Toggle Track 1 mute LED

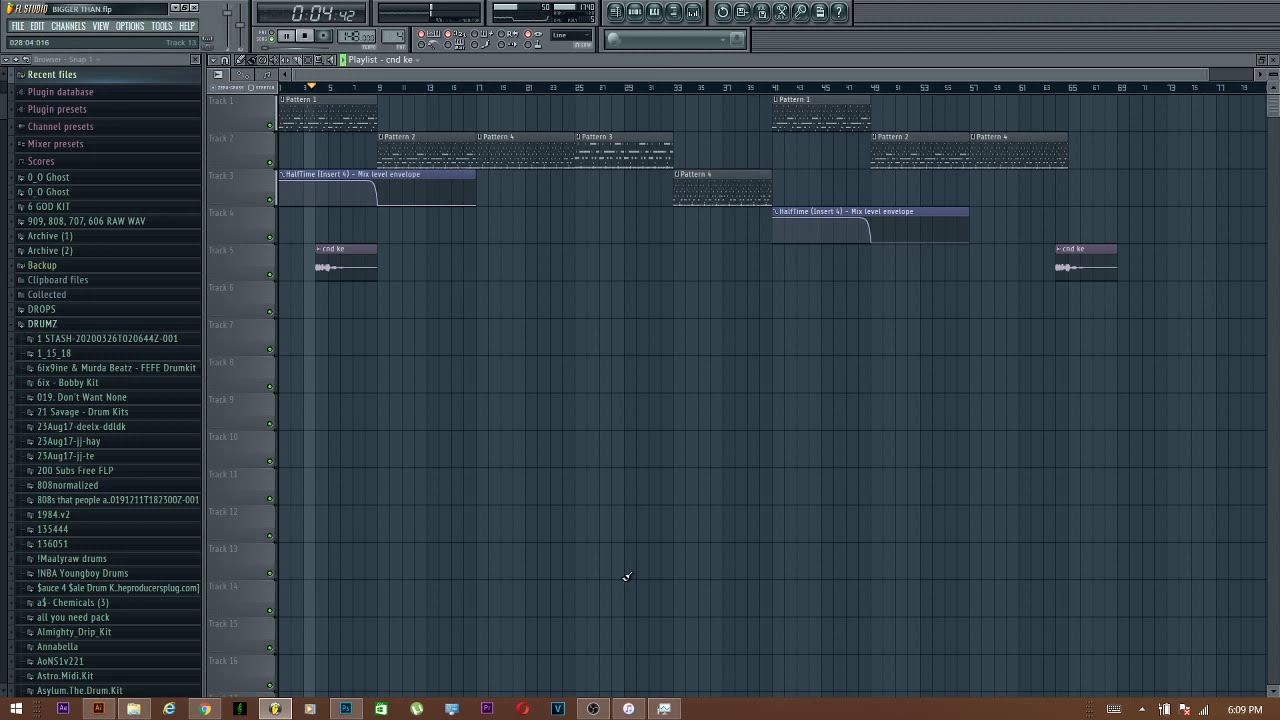pos(270,125)
